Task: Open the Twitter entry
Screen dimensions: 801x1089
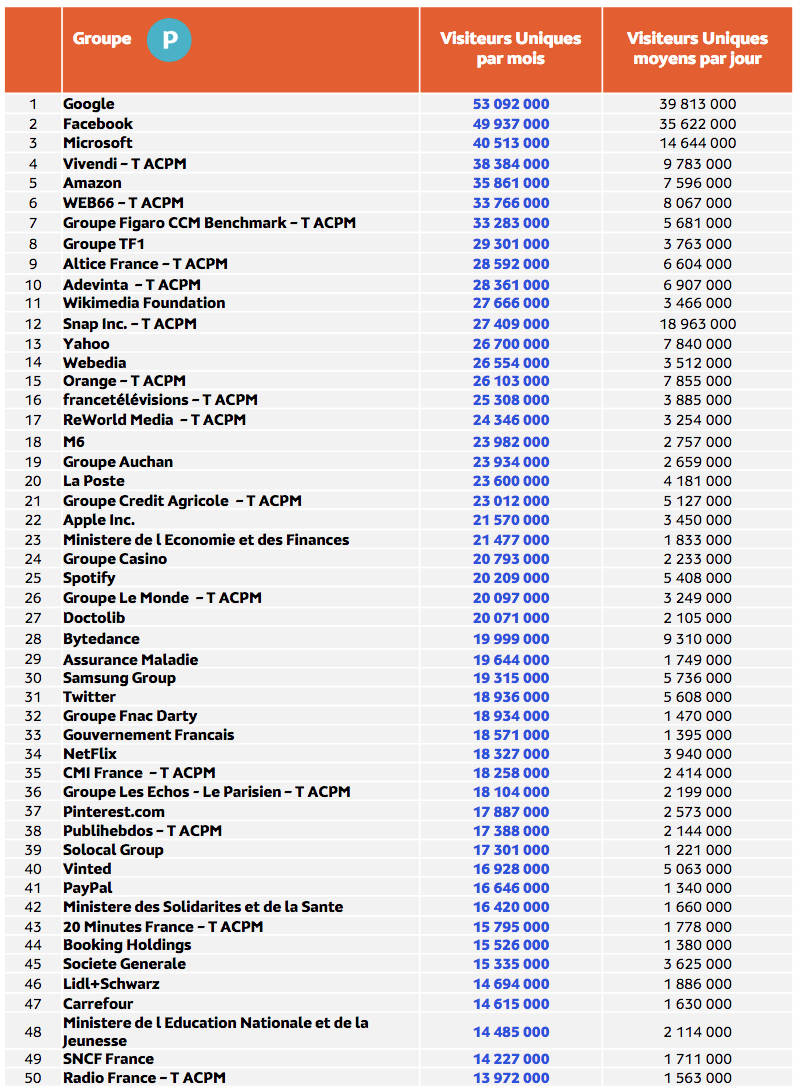Action: tap(86, 696)
